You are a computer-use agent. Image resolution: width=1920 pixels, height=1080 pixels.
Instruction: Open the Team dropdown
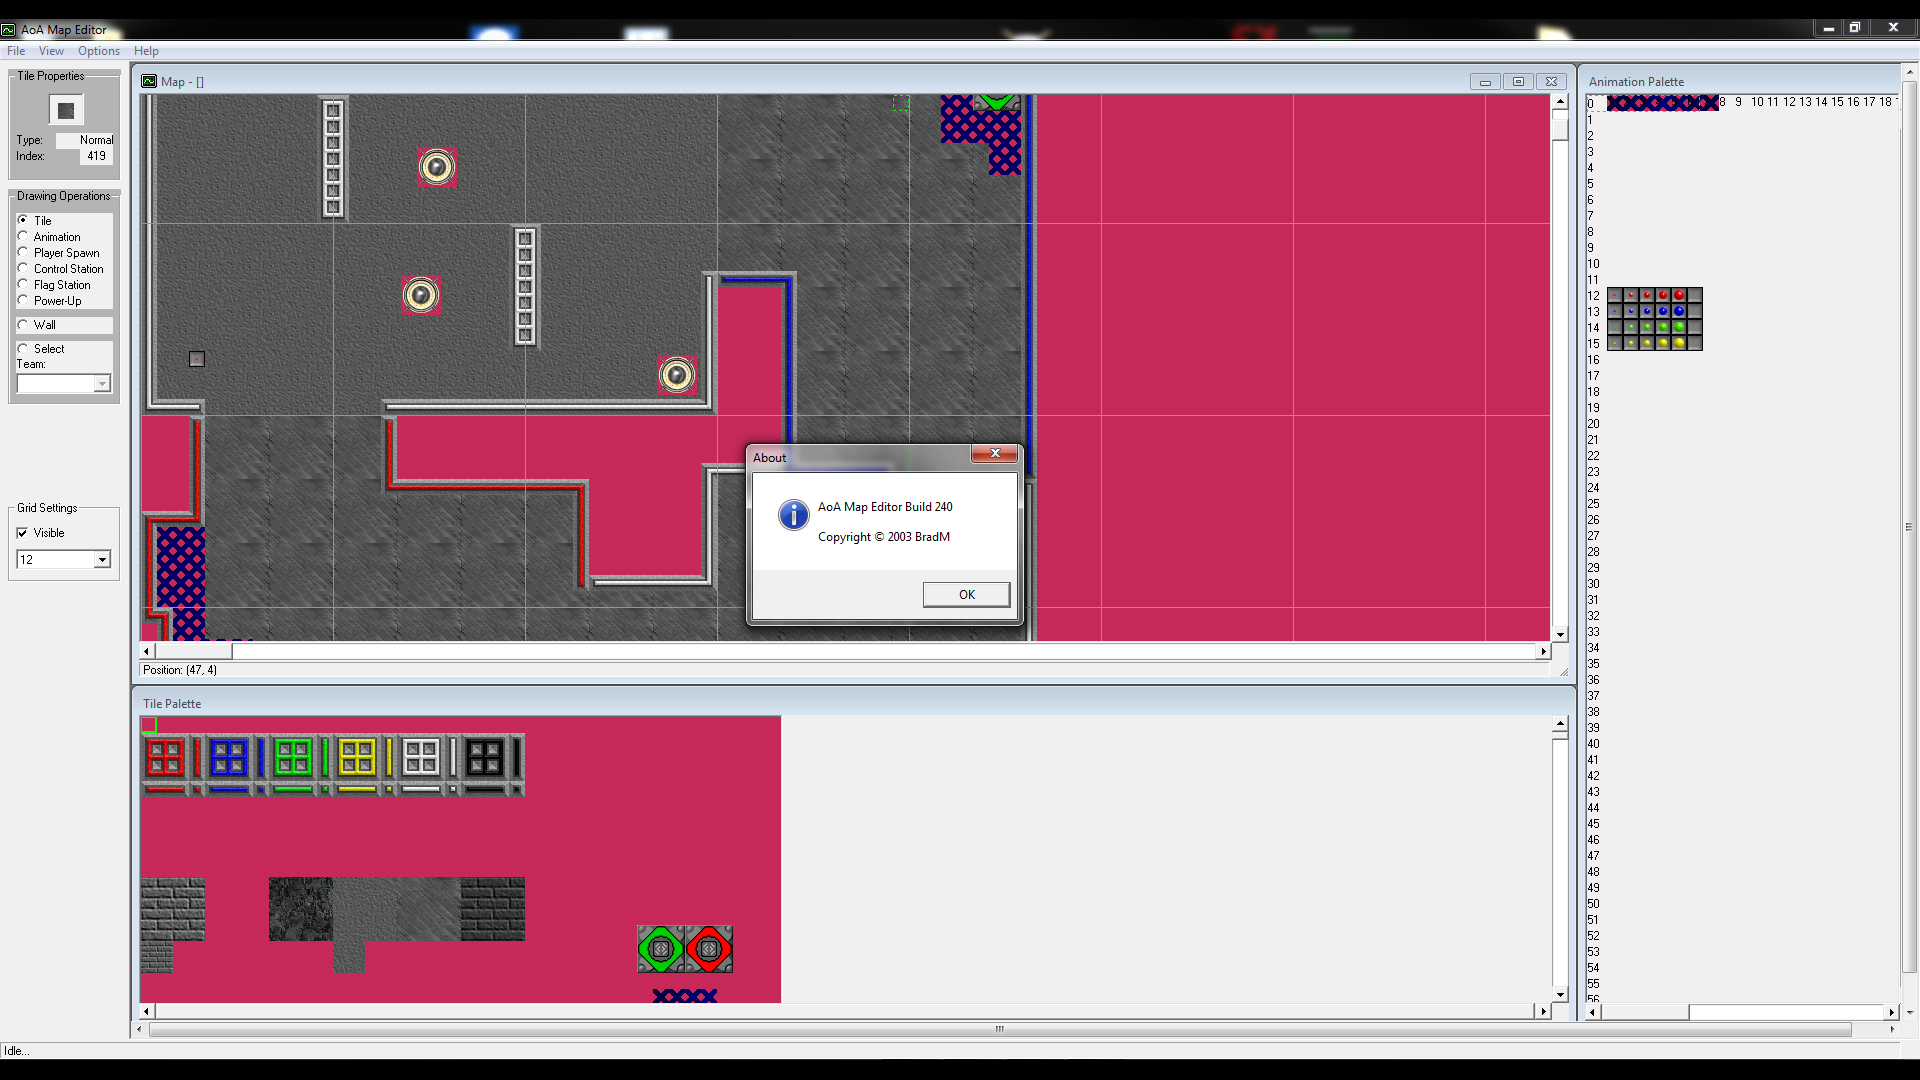coord(102,384)
